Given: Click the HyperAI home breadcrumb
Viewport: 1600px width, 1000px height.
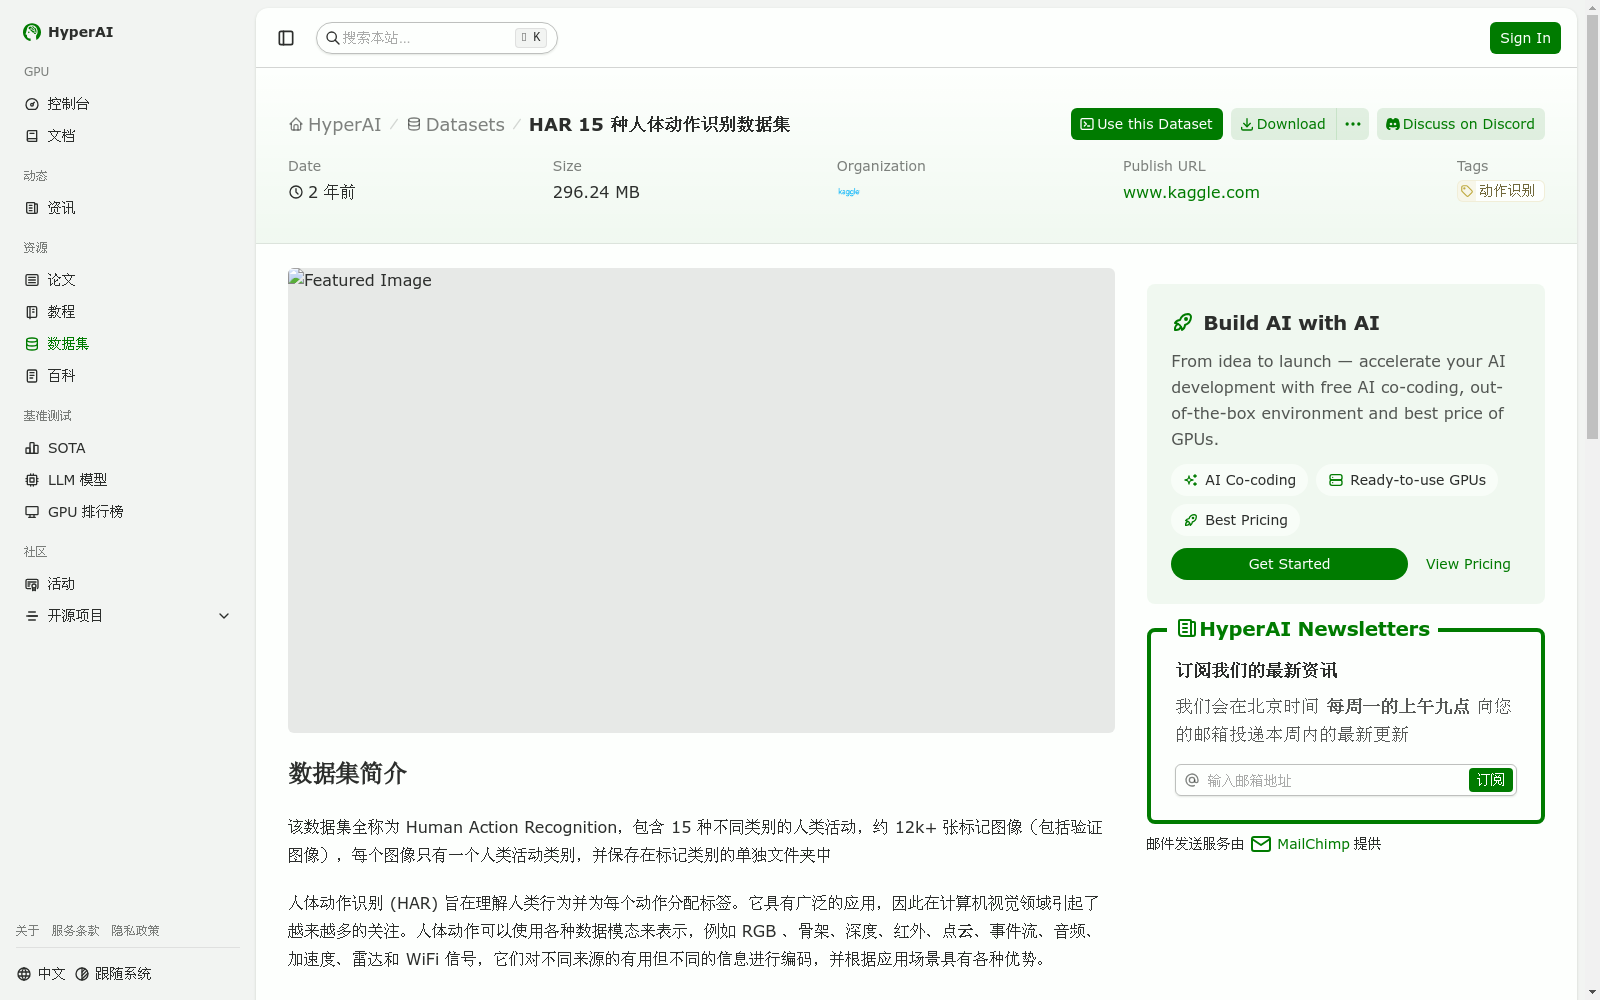Looking at the screenshot, I should point(335,125).
